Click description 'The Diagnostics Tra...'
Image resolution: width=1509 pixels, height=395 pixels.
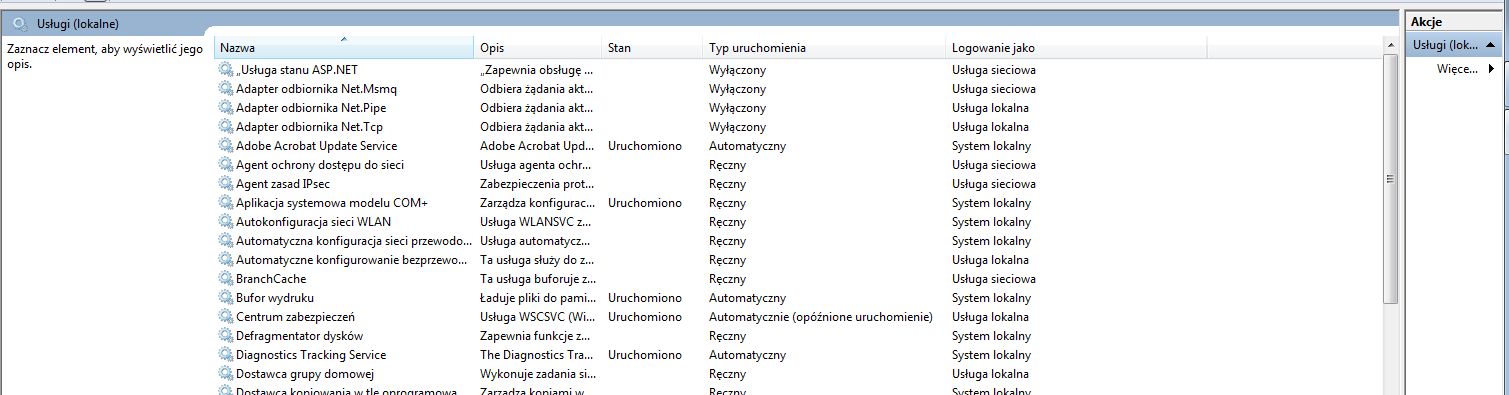point(536,355)
